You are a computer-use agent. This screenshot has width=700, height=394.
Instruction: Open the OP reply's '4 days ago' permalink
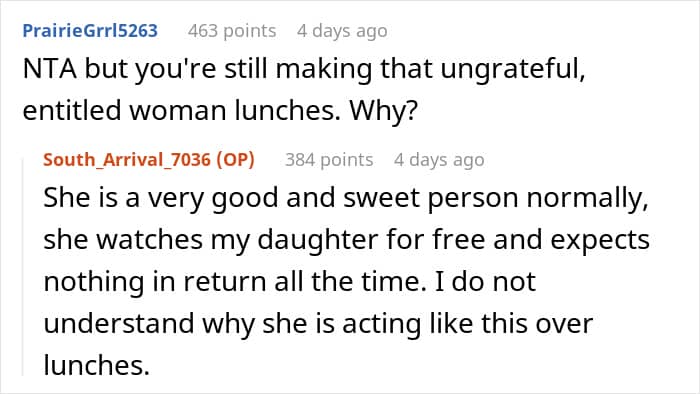[x=439, y=160]
